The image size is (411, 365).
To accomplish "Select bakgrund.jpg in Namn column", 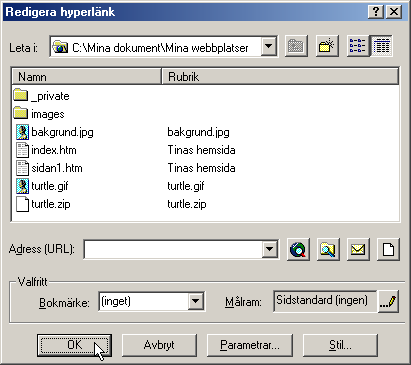I will [62, 132].
